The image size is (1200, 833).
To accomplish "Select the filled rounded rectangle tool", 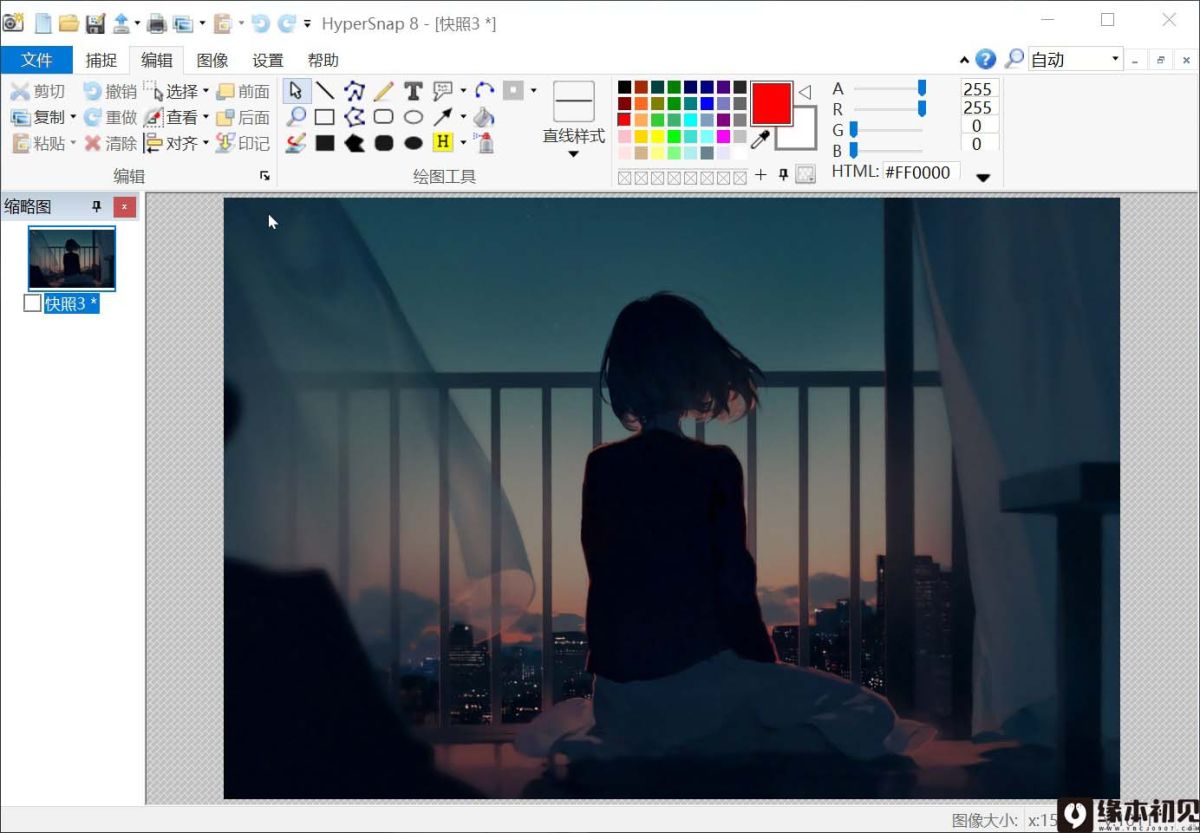I will pos(383,143).
